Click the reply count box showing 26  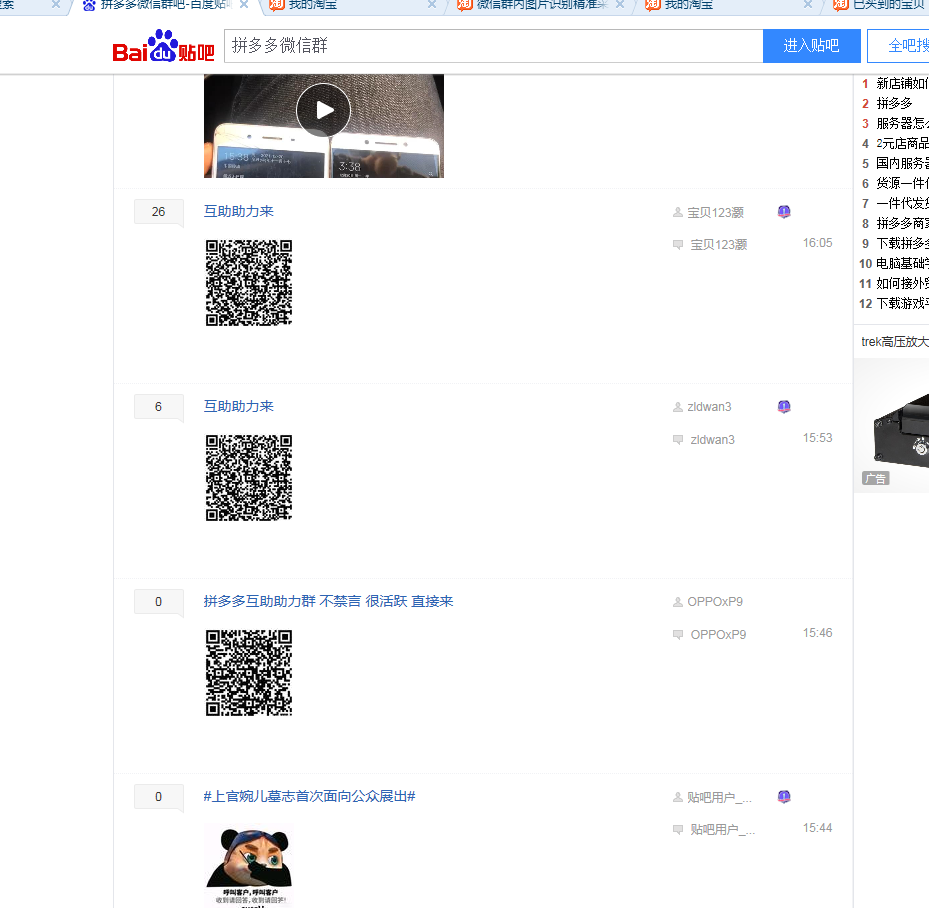(x=158, y=211)
